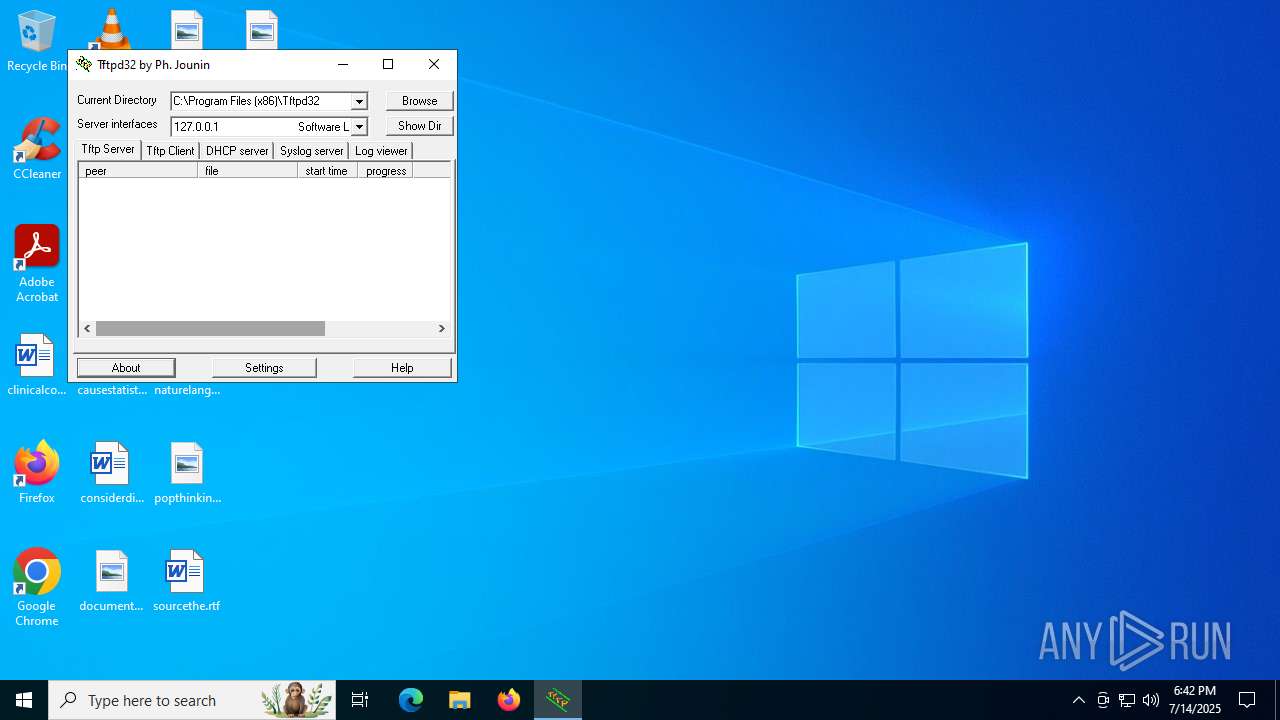Click the start time column header
The height and width of the screenshot is (720, 1280).
[327, 171]
